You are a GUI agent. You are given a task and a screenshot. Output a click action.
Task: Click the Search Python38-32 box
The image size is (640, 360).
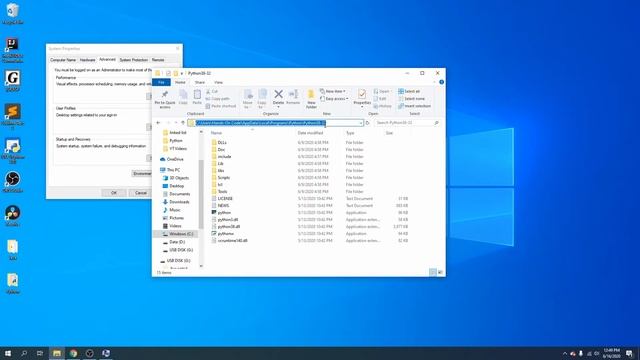[404, 123]
